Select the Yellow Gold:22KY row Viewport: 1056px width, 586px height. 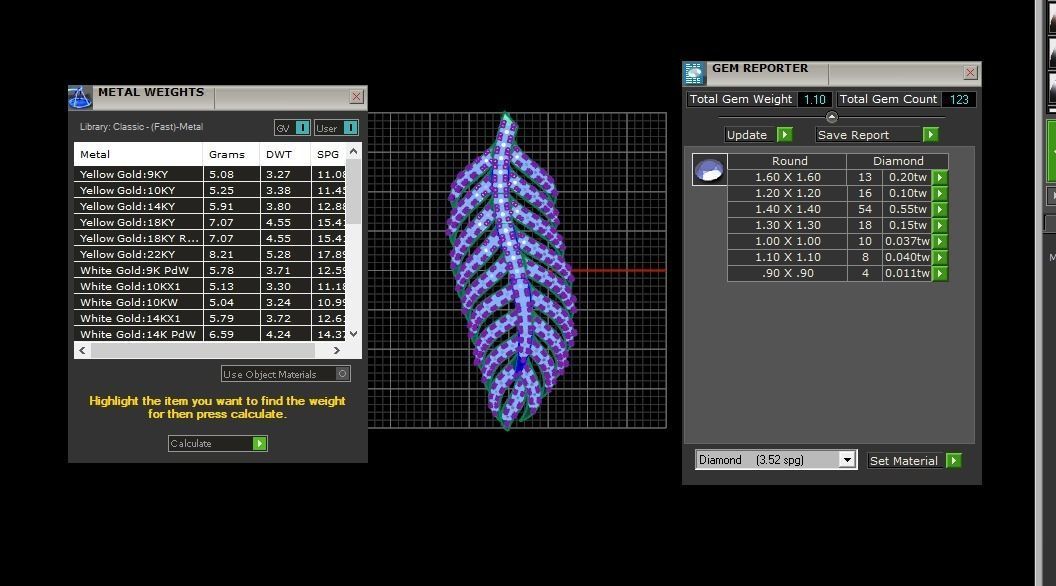tap(210, 255)
